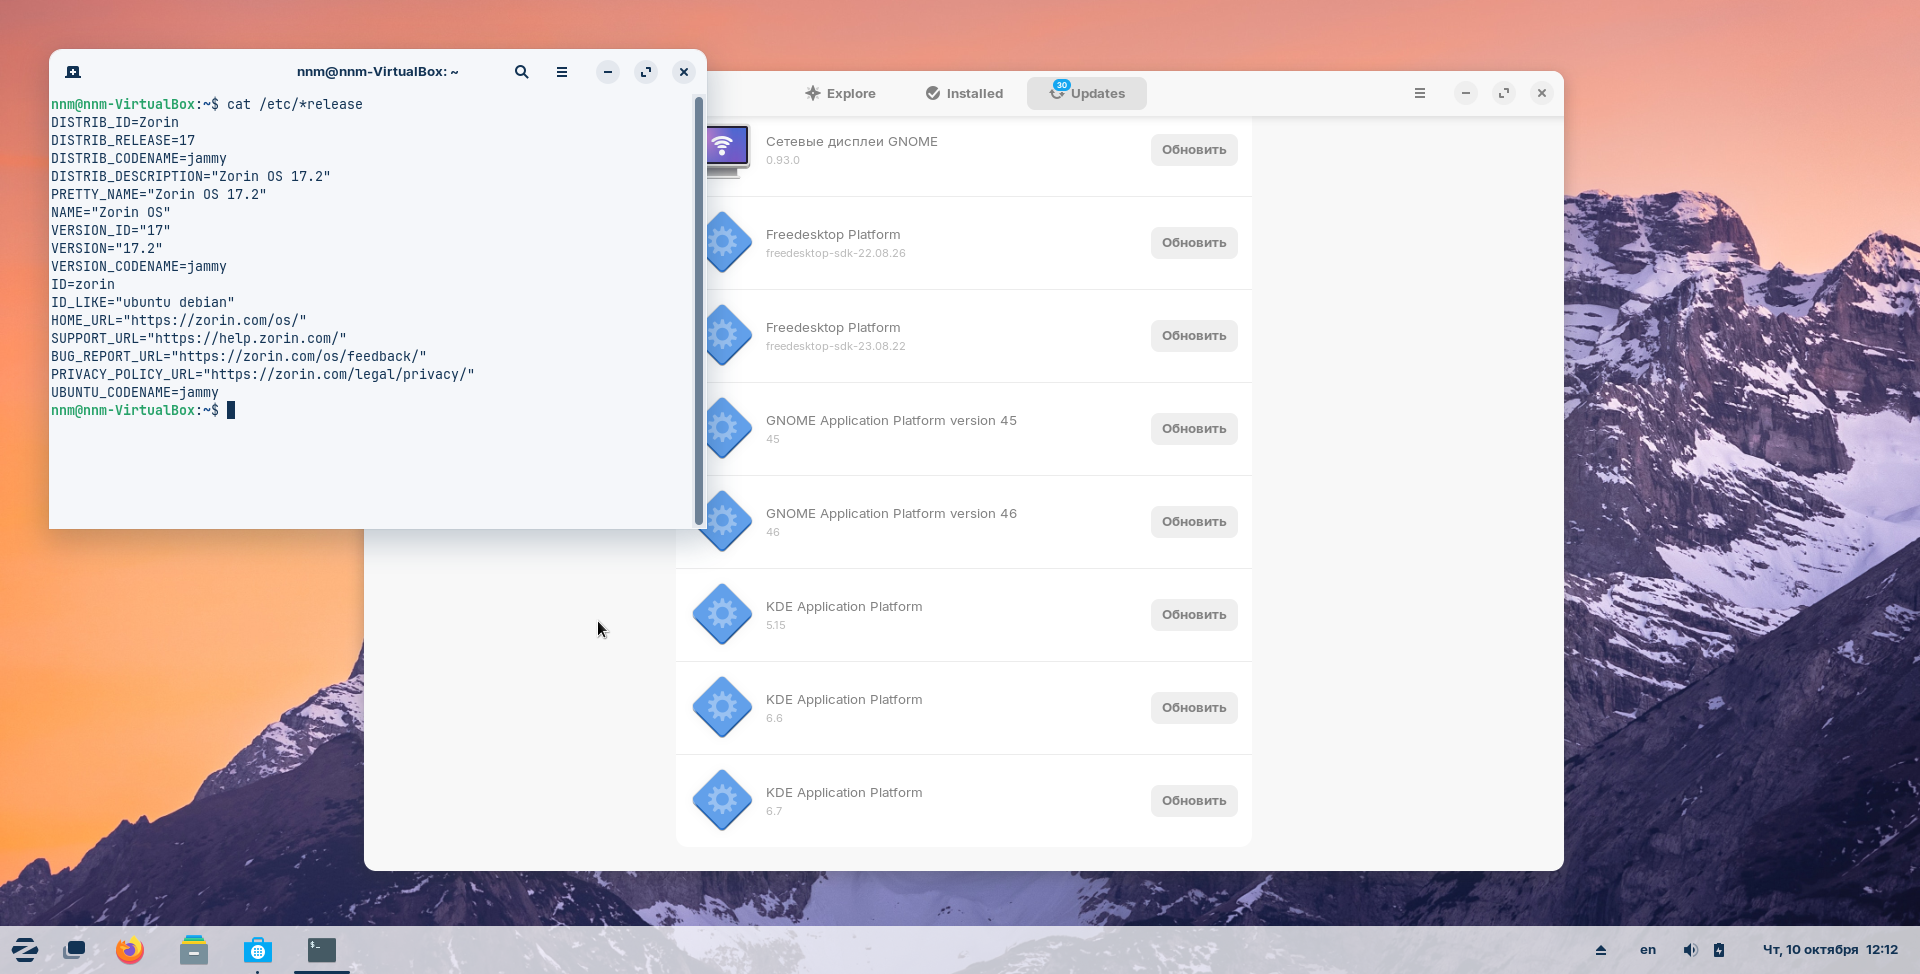The image size is (1920, 974).
Task: Click the KDE Application Platform 5.15 icon
Action: (x=723, y=614)
